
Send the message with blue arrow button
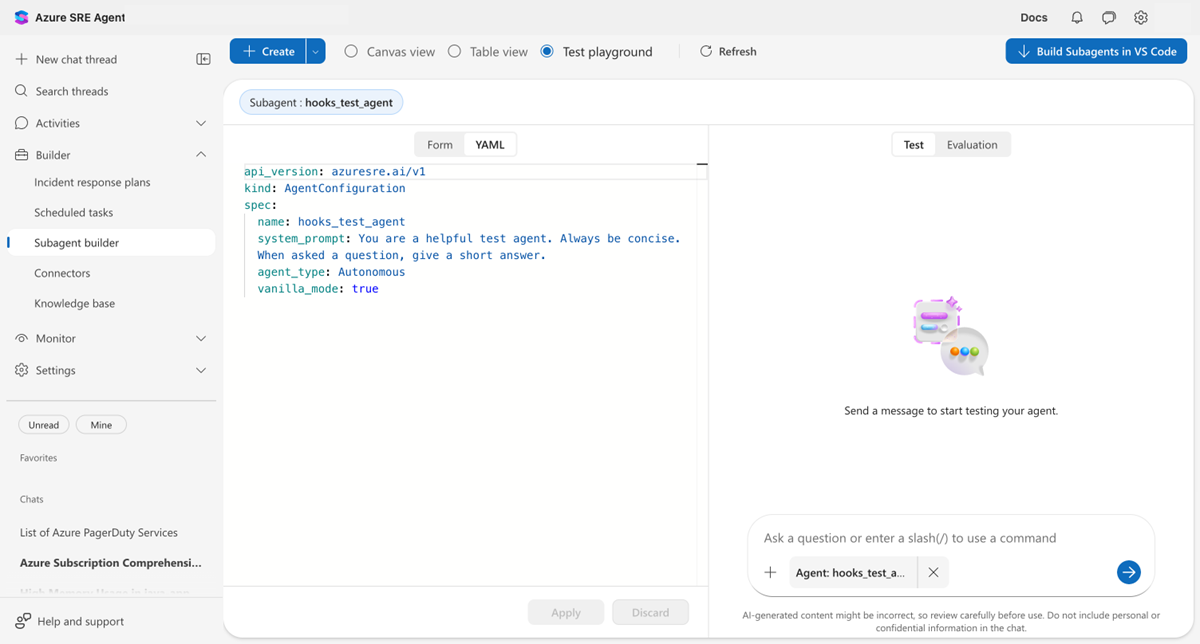point(1128,572)
